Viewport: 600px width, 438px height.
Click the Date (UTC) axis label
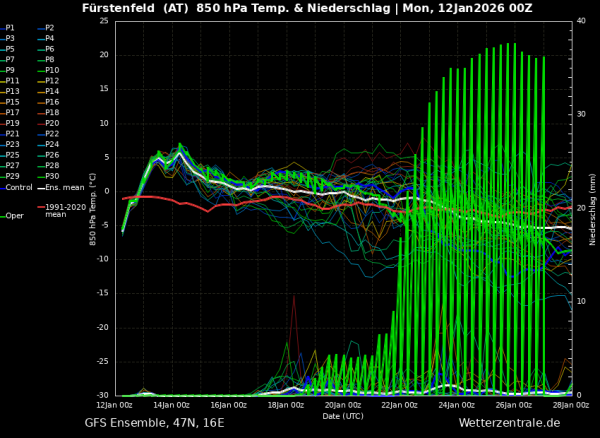tap(343, 416)
